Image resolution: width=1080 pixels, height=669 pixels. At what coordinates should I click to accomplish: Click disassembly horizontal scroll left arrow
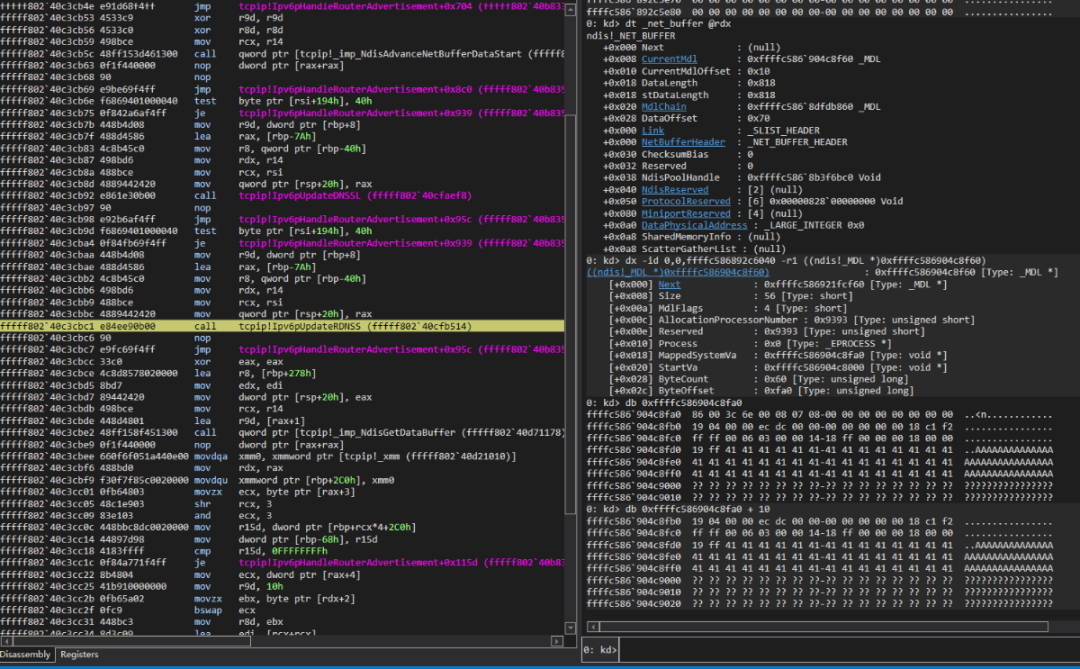6,641
